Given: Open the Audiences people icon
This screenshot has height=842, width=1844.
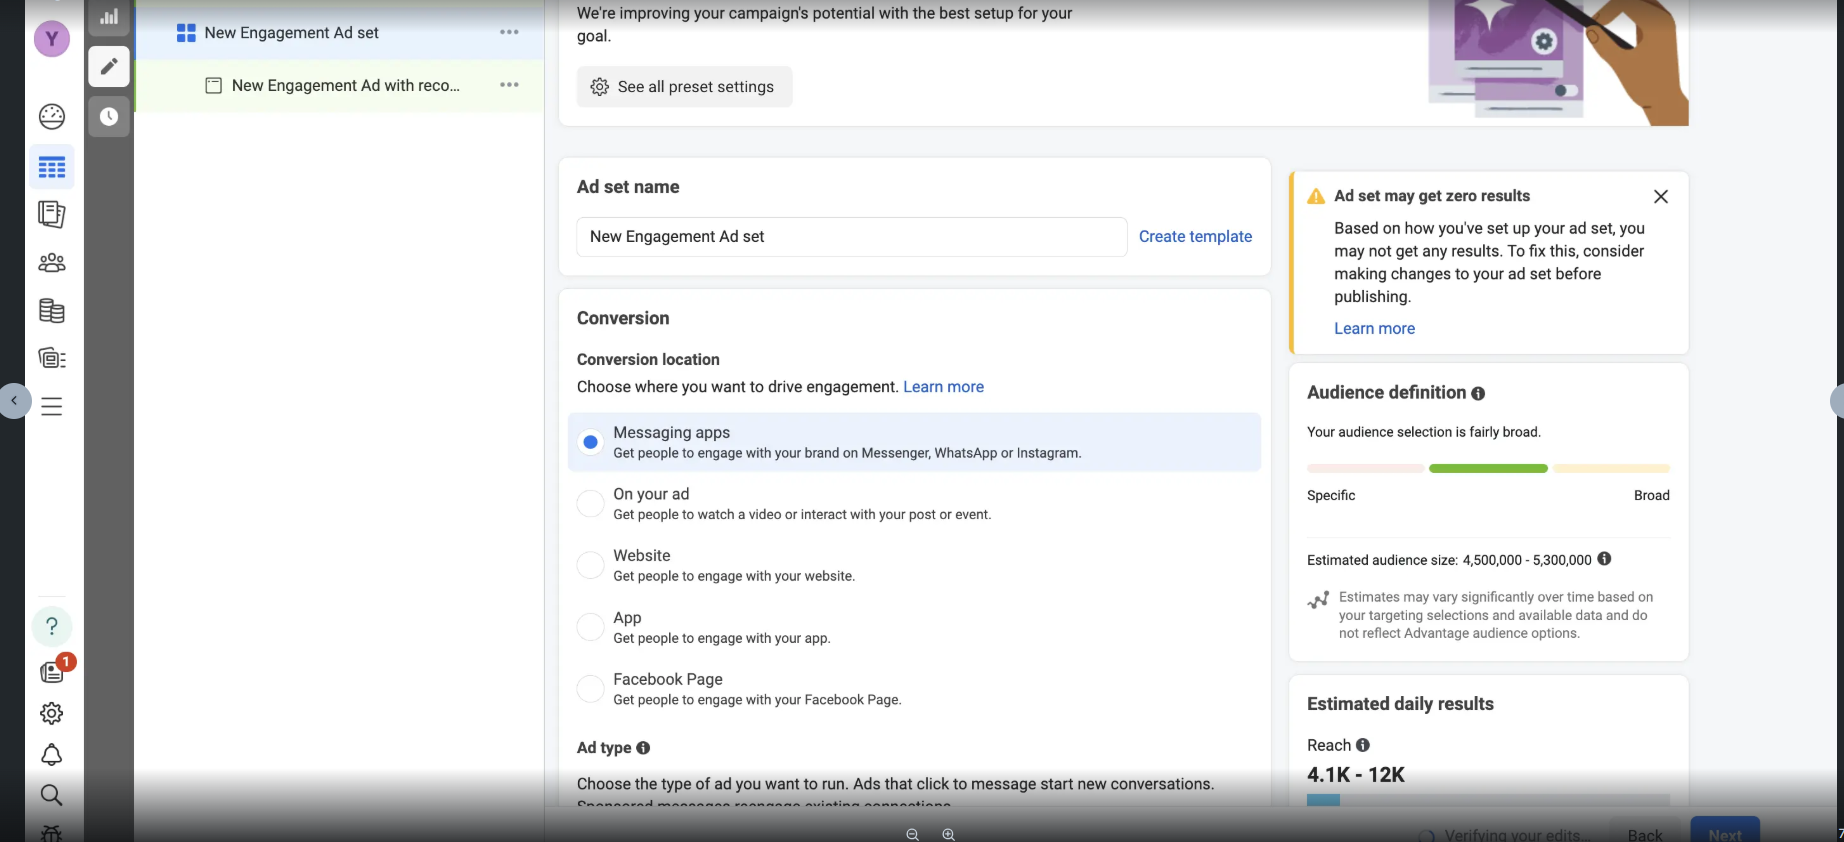Looking at the screenshot, I should point(52,263).
